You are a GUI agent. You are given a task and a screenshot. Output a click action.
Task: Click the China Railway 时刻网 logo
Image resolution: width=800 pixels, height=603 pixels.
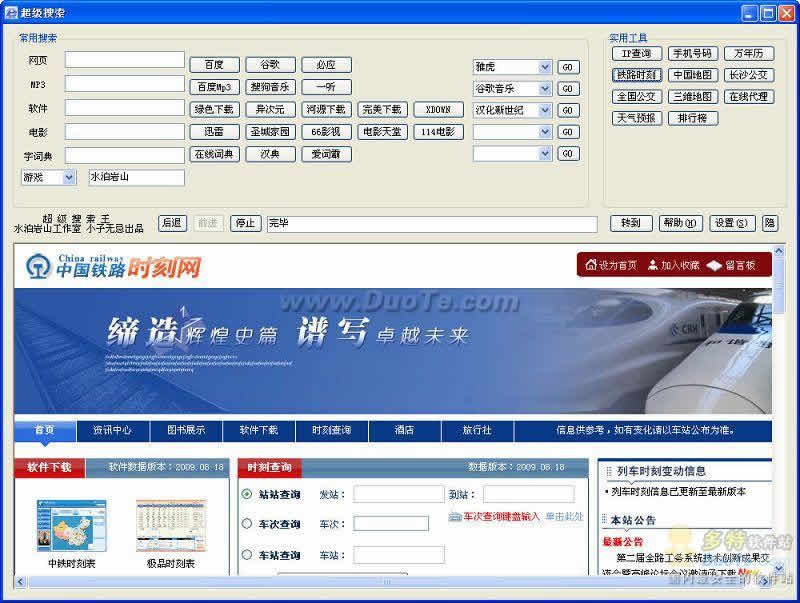[113, 267]
